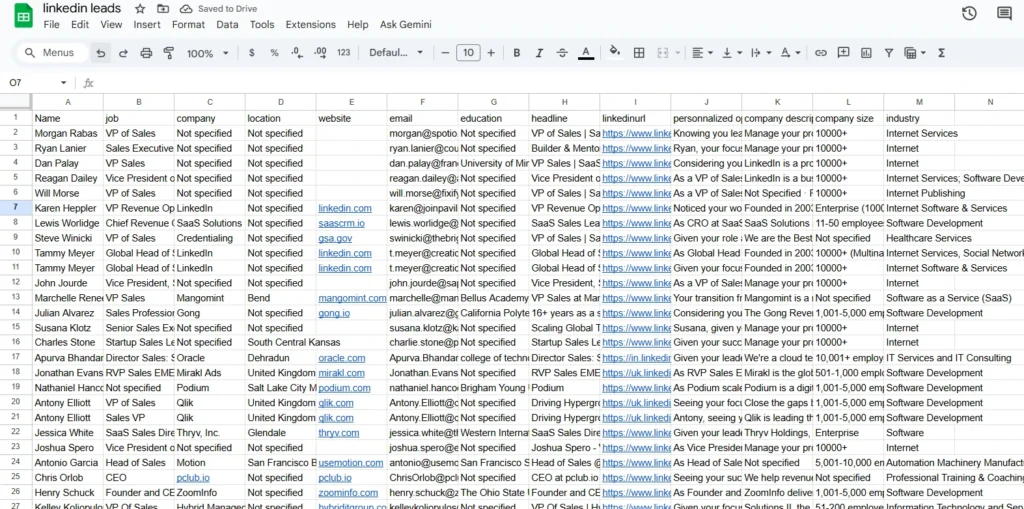Star the linkedin leads document

140,9
